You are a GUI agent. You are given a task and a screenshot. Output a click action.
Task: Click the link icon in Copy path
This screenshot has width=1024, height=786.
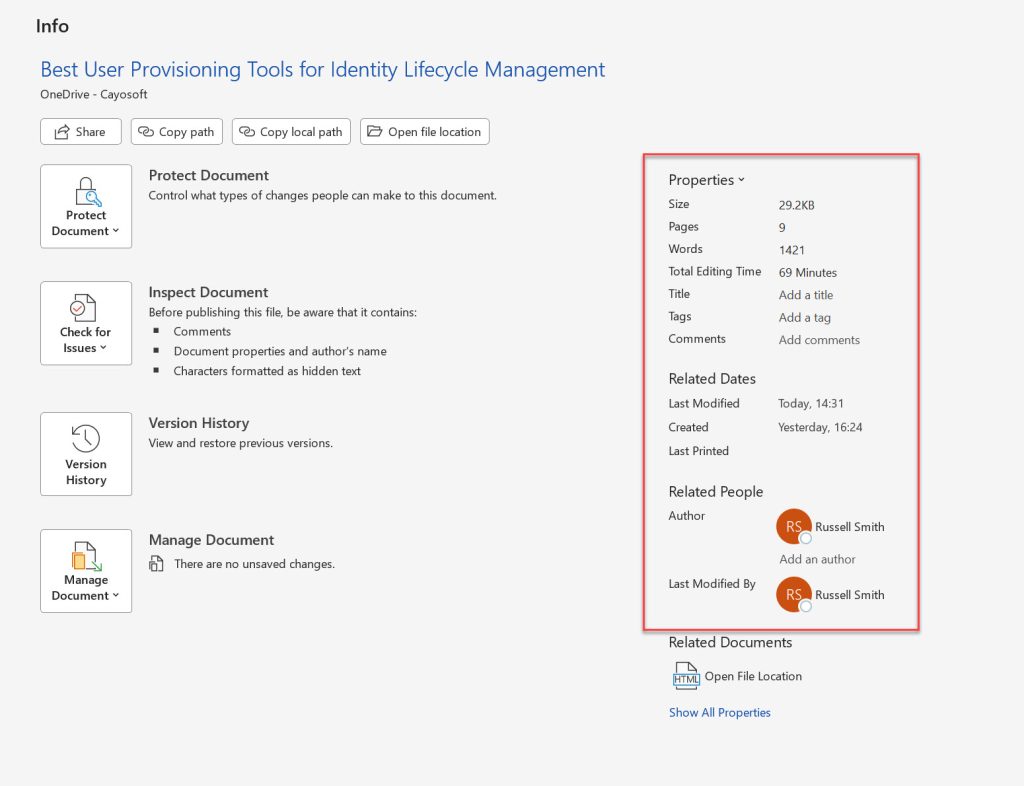tap(146, 131)
